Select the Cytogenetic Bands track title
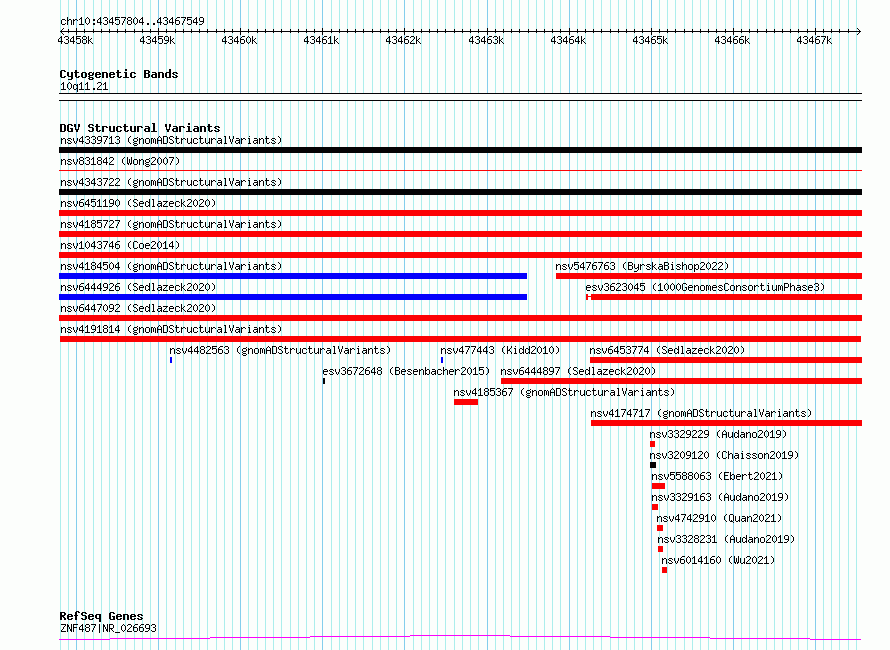Image resolution: width=890 pixels, height=650 pixels. pos(119,74)
